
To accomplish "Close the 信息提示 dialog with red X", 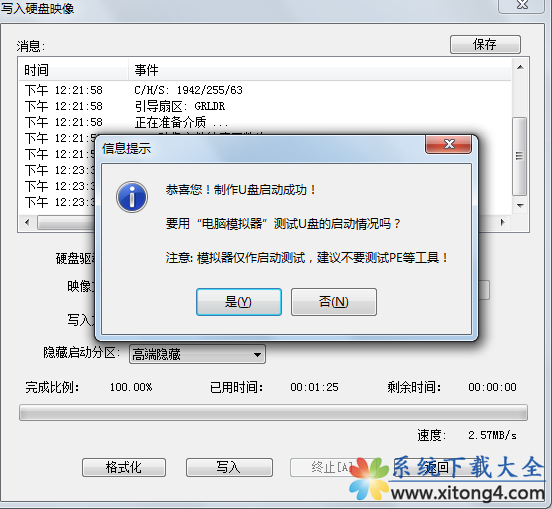I will 448,144.
